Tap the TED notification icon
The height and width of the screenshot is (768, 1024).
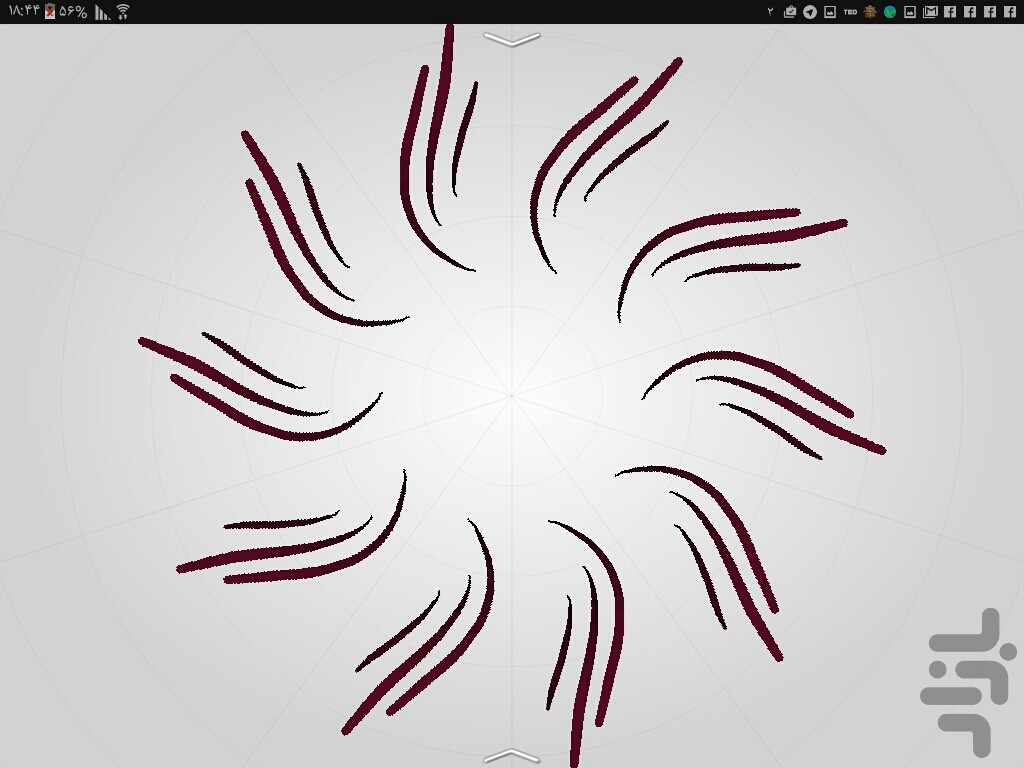click(x=850, y=12)
